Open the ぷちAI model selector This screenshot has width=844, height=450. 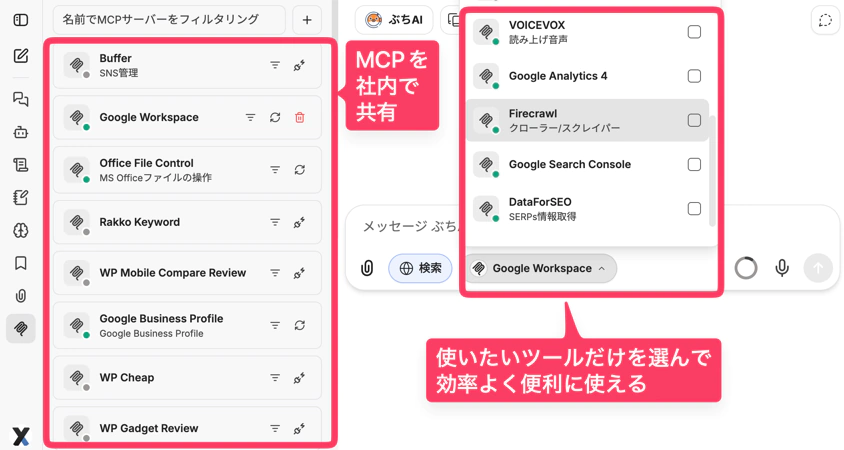[x=394, y=20]
